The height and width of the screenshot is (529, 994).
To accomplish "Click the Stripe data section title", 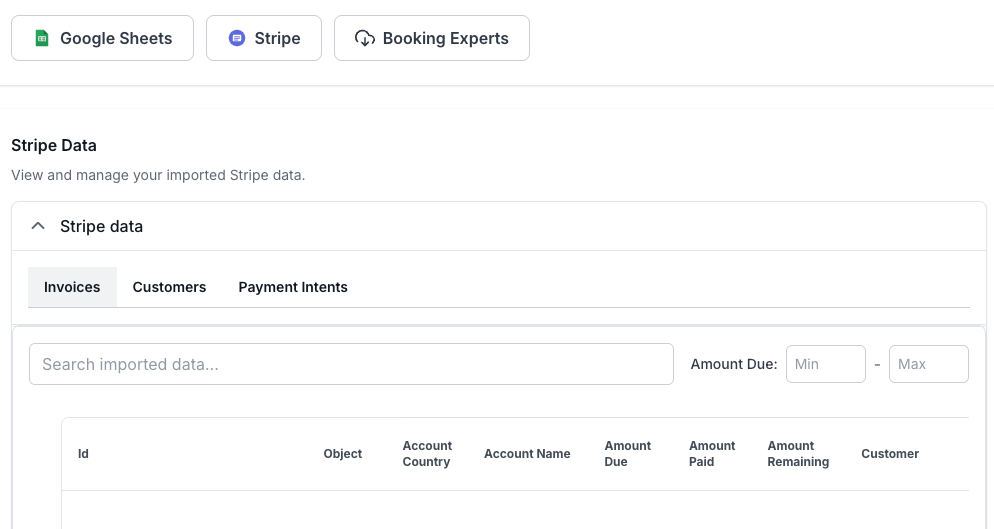I will point(101,226).
